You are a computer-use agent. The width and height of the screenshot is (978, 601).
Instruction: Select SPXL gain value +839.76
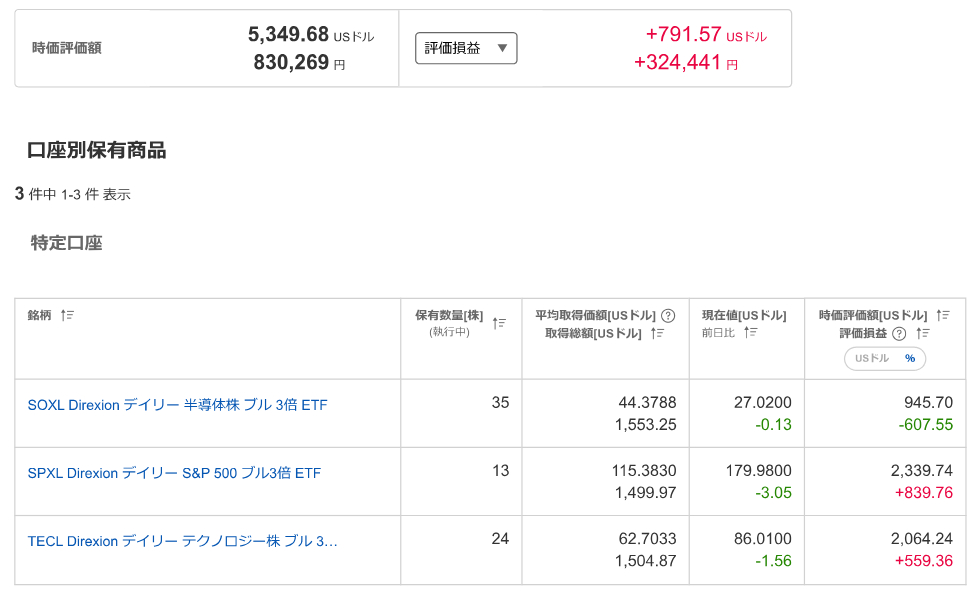click(924, 493)
